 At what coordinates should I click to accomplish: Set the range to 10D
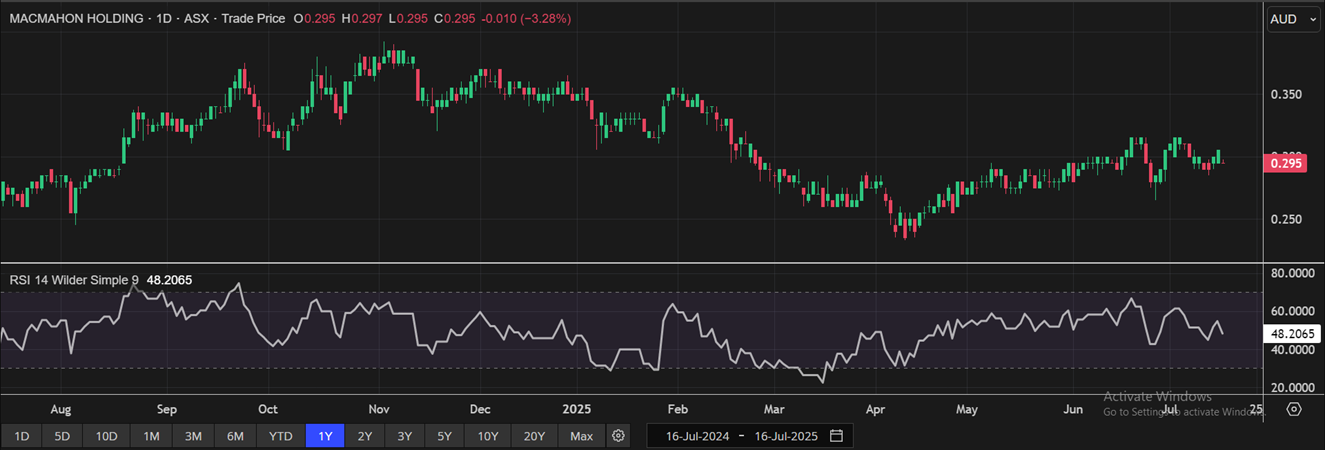tap(106, 436)
